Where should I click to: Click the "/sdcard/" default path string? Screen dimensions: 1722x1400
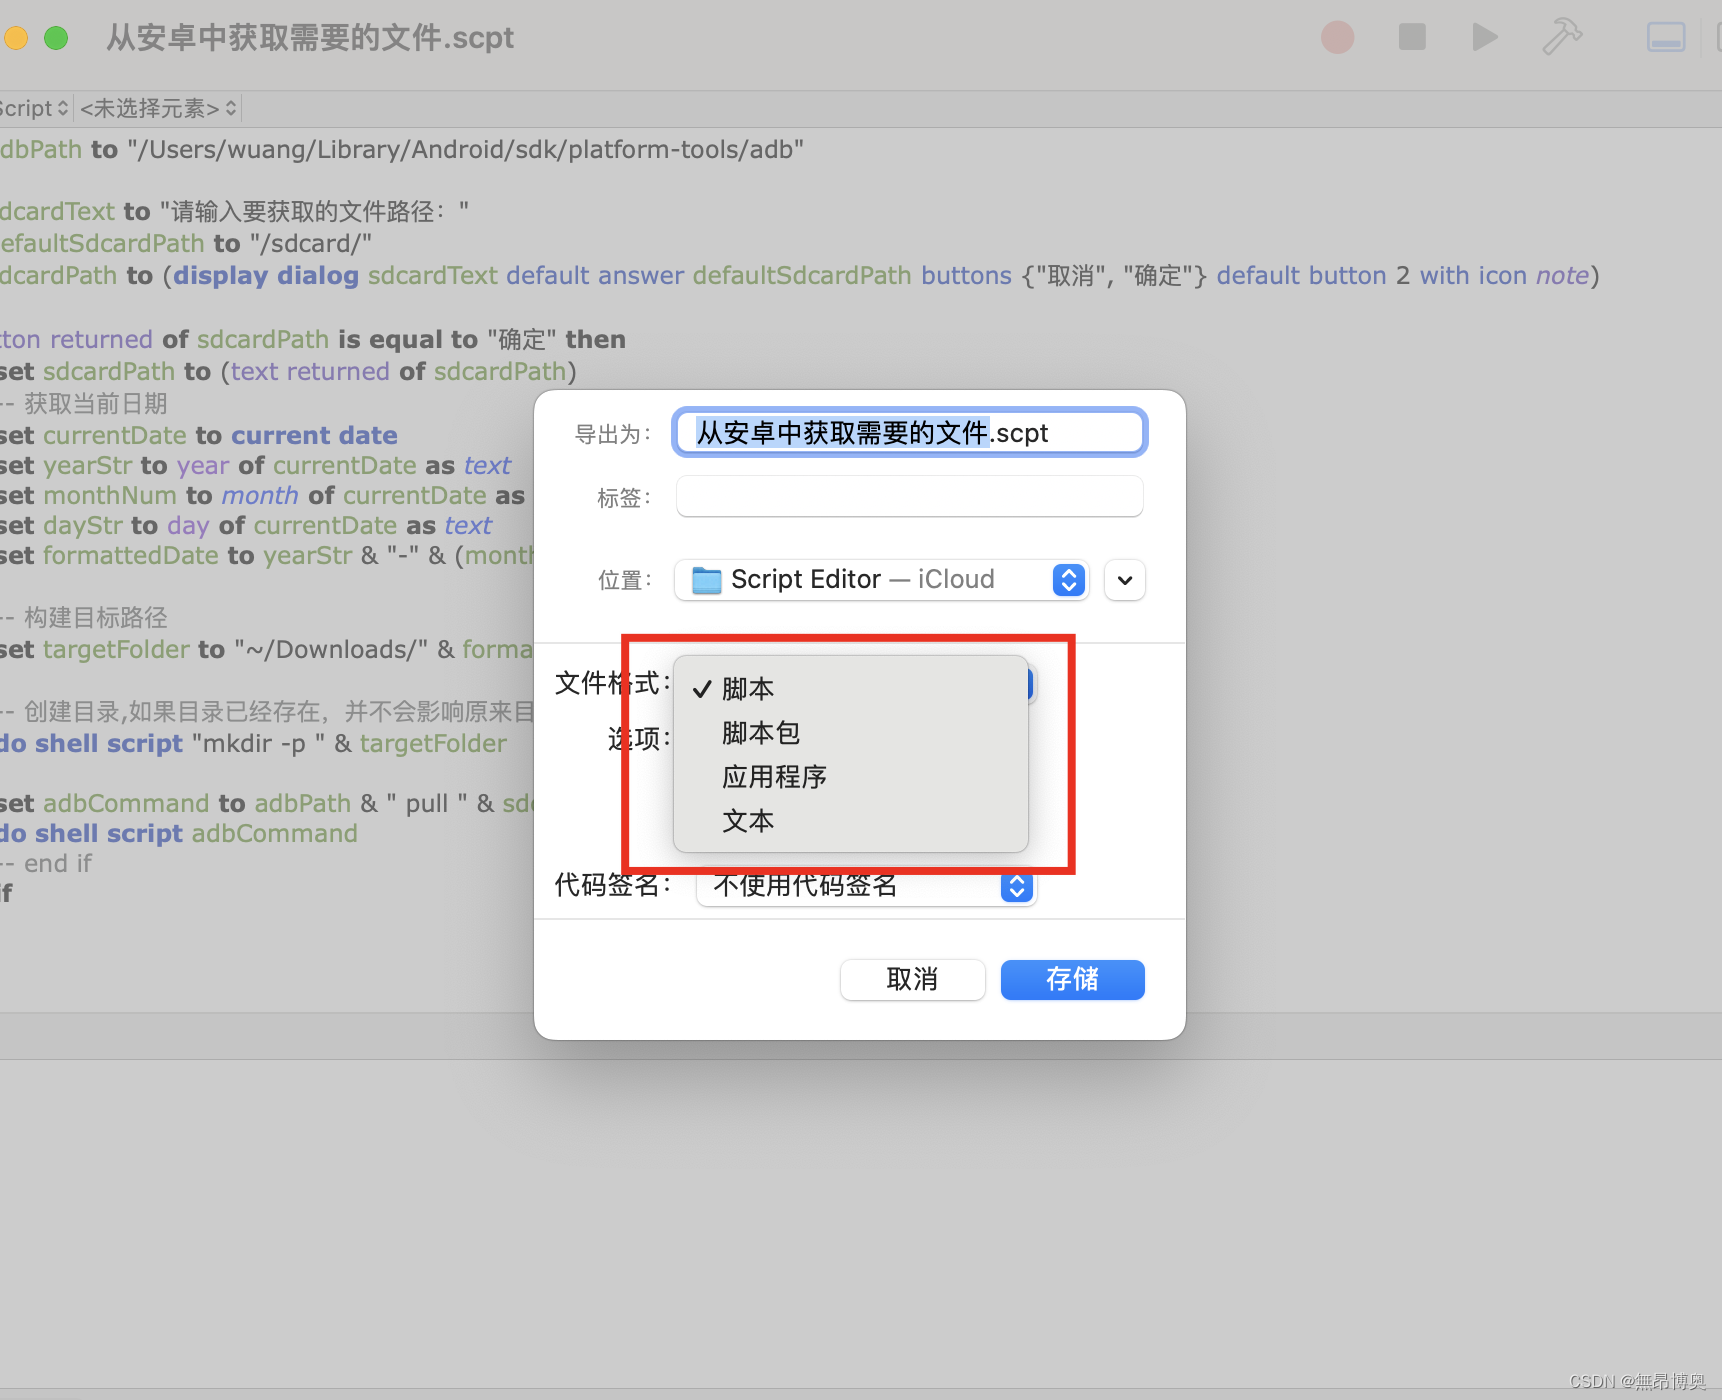click(311, 244)
